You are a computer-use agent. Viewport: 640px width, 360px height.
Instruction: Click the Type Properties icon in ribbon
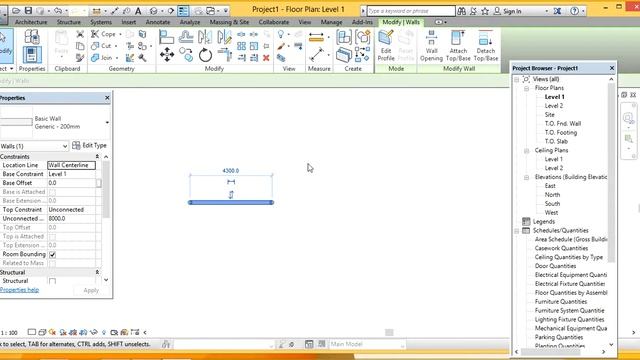[32, 37]
